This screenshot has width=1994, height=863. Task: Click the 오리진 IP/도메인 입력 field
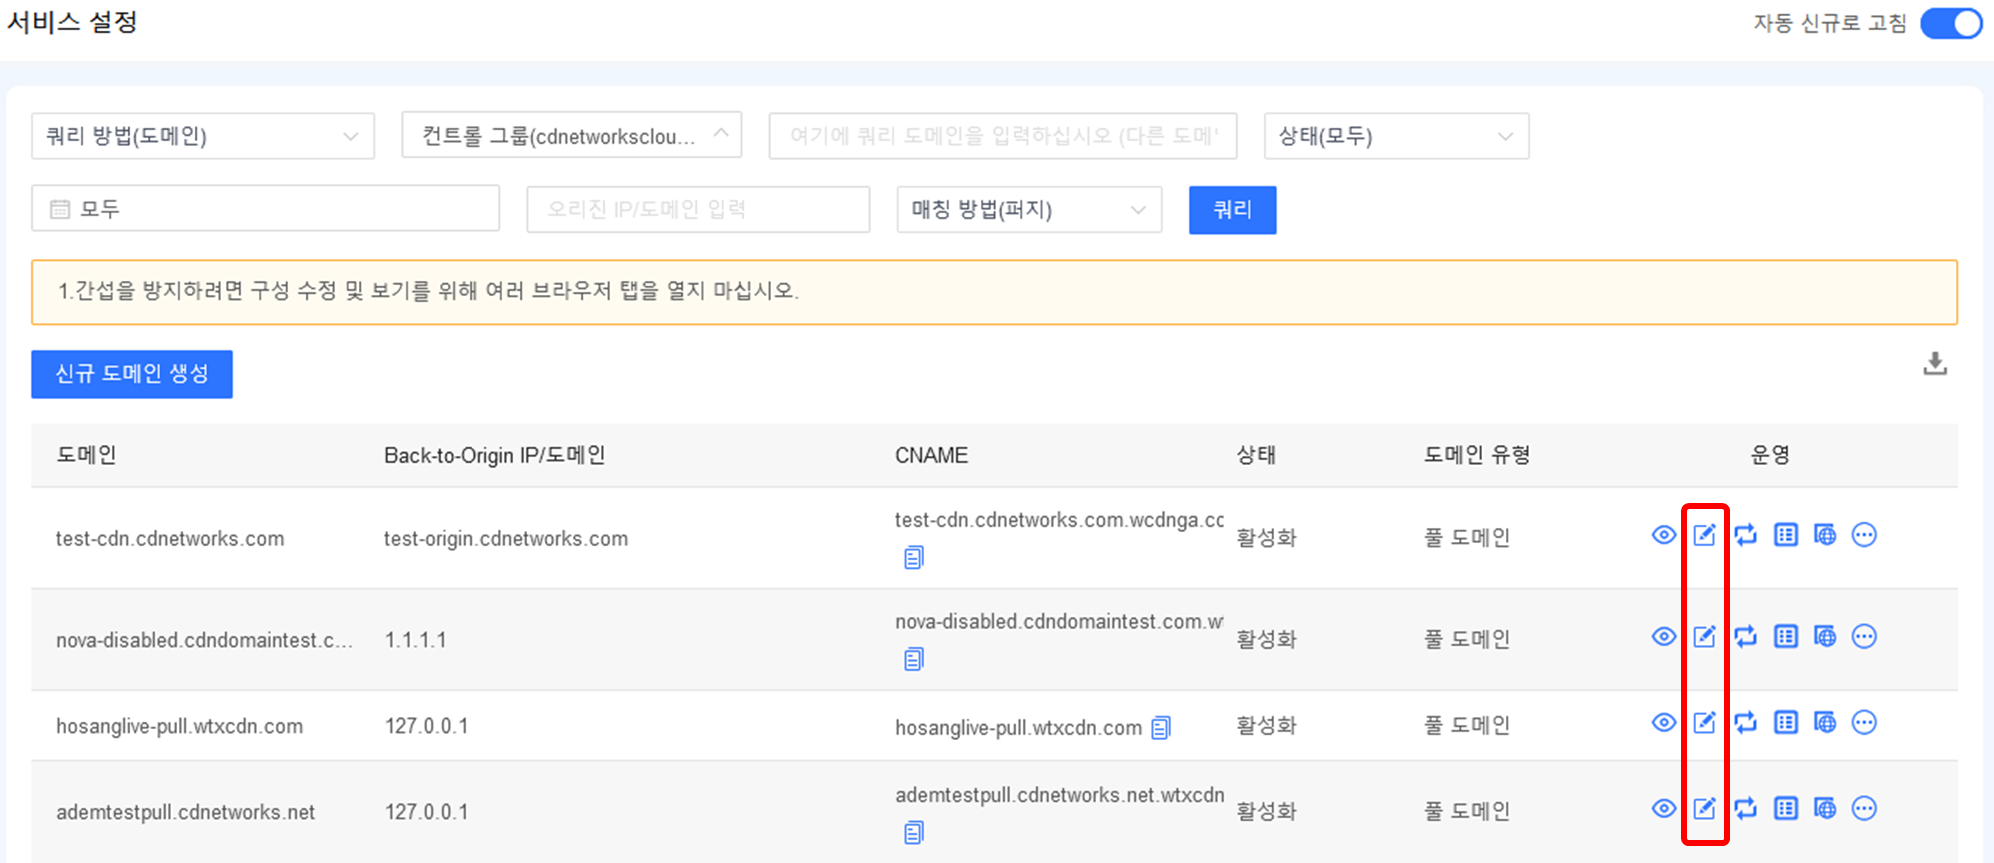(x=698, y=209)
